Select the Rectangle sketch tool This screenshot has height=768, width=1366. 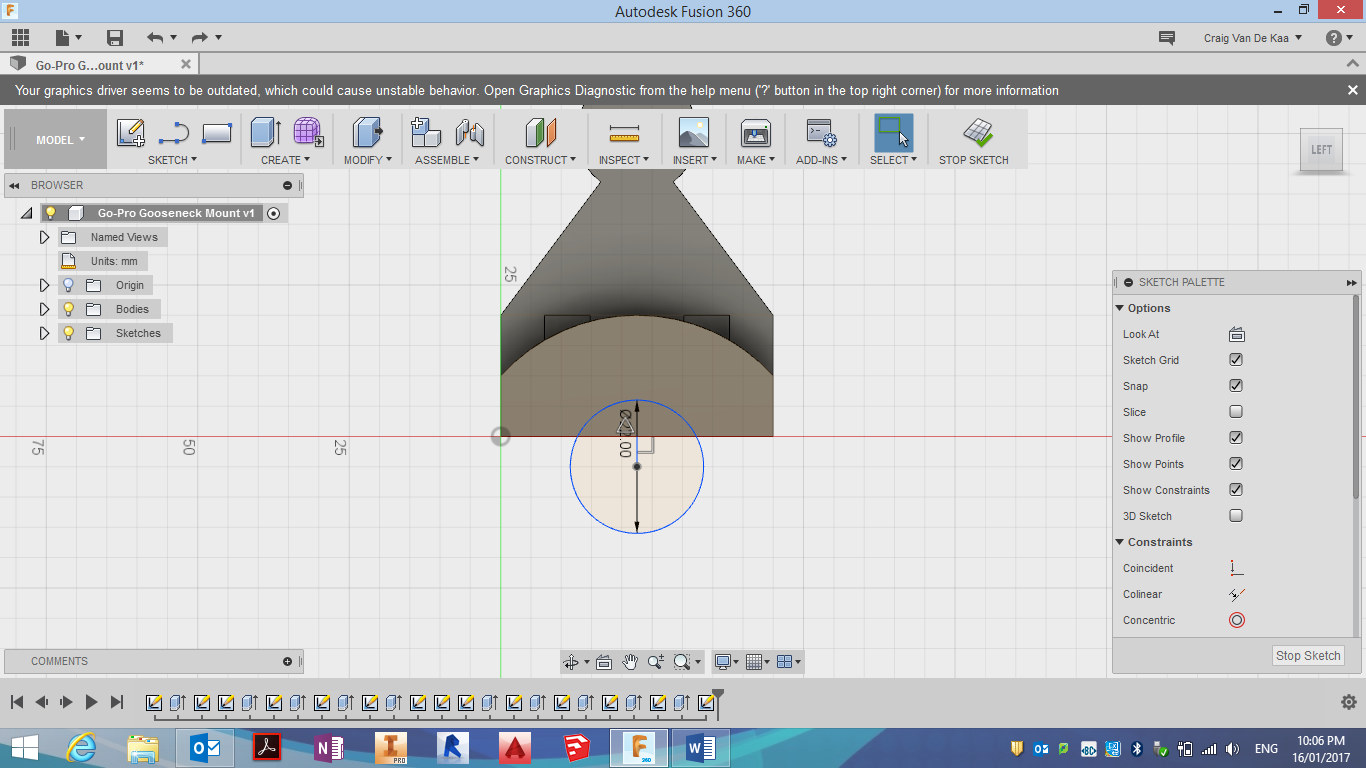(x=217, y=133)
